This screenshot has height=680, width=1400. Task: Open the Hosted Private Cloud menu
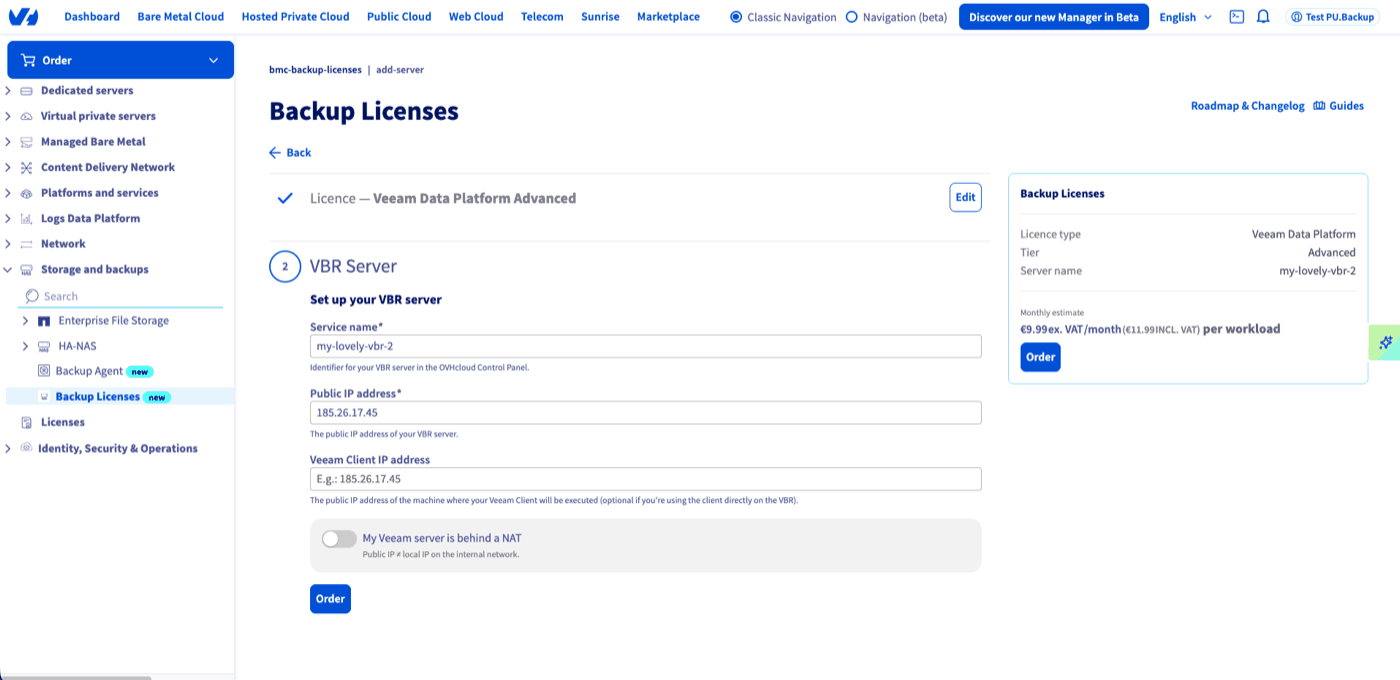click(296, 17)
